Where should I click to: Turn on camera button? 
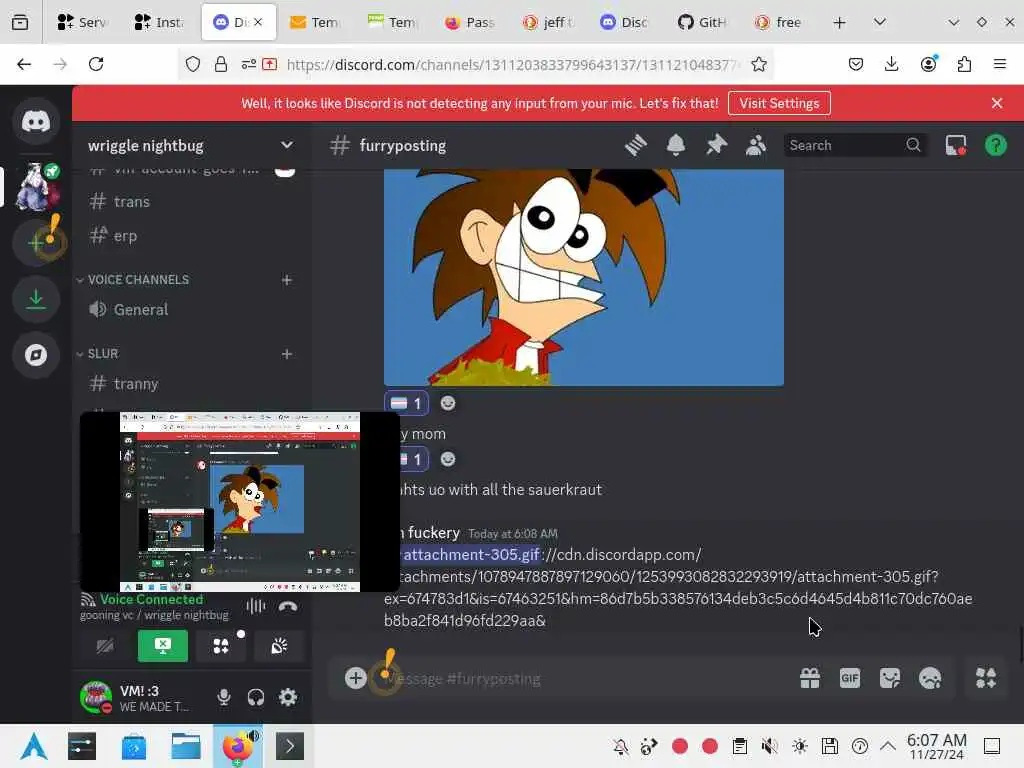[104, 646]
